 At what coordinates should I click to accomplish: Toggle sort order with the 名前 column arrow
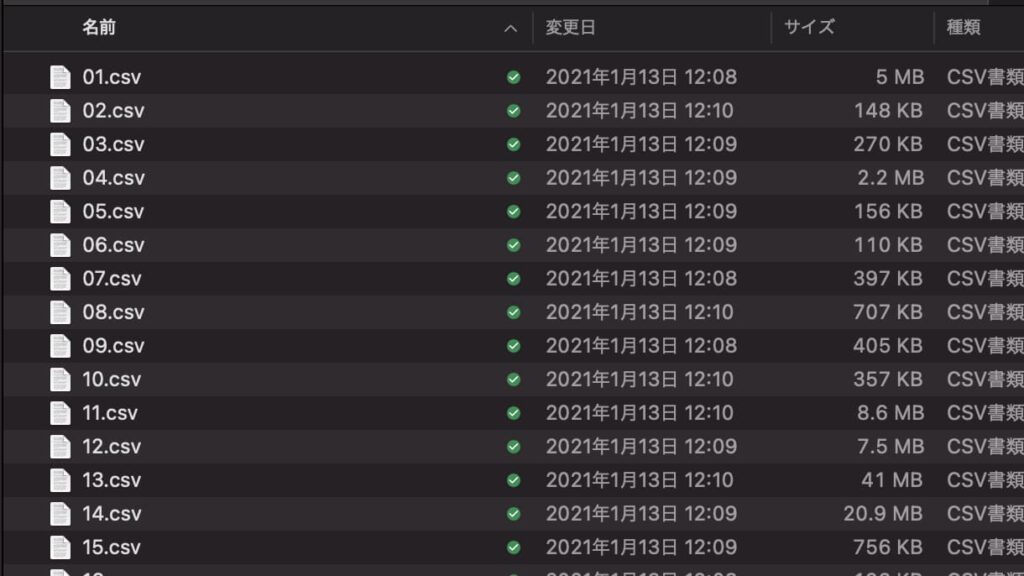pyautogui.click(x=511, y=28)
